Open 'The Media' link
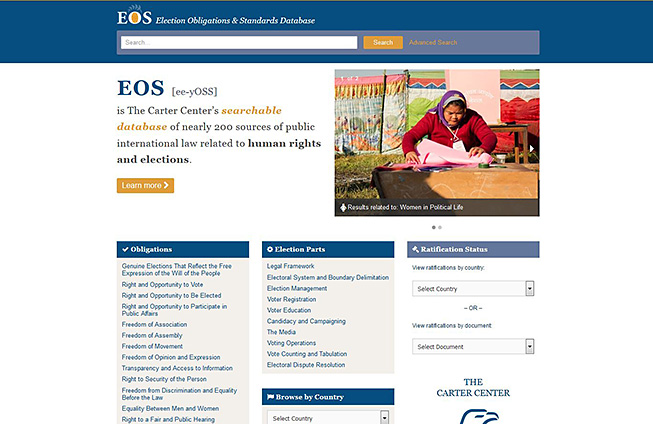 (282, 332)
